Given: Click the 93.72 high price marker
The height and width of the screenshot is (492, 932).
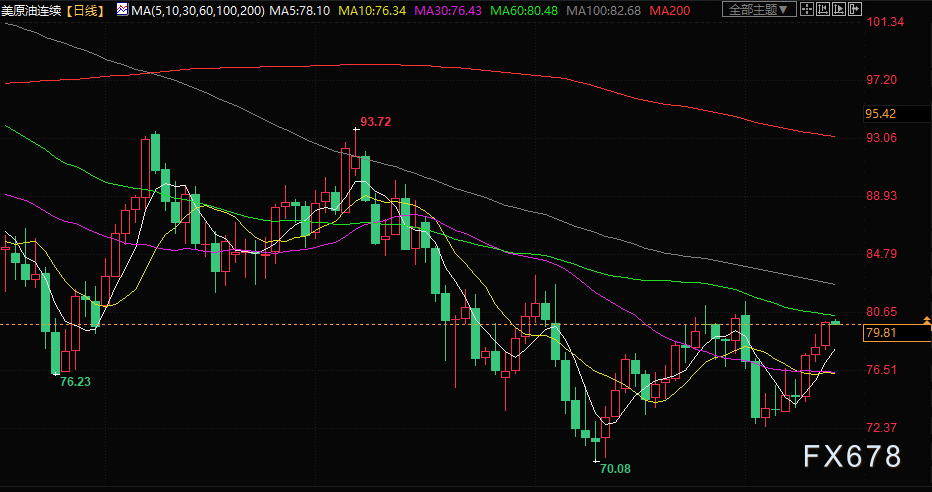Looking at the screenshot, I should pos(375,122).
